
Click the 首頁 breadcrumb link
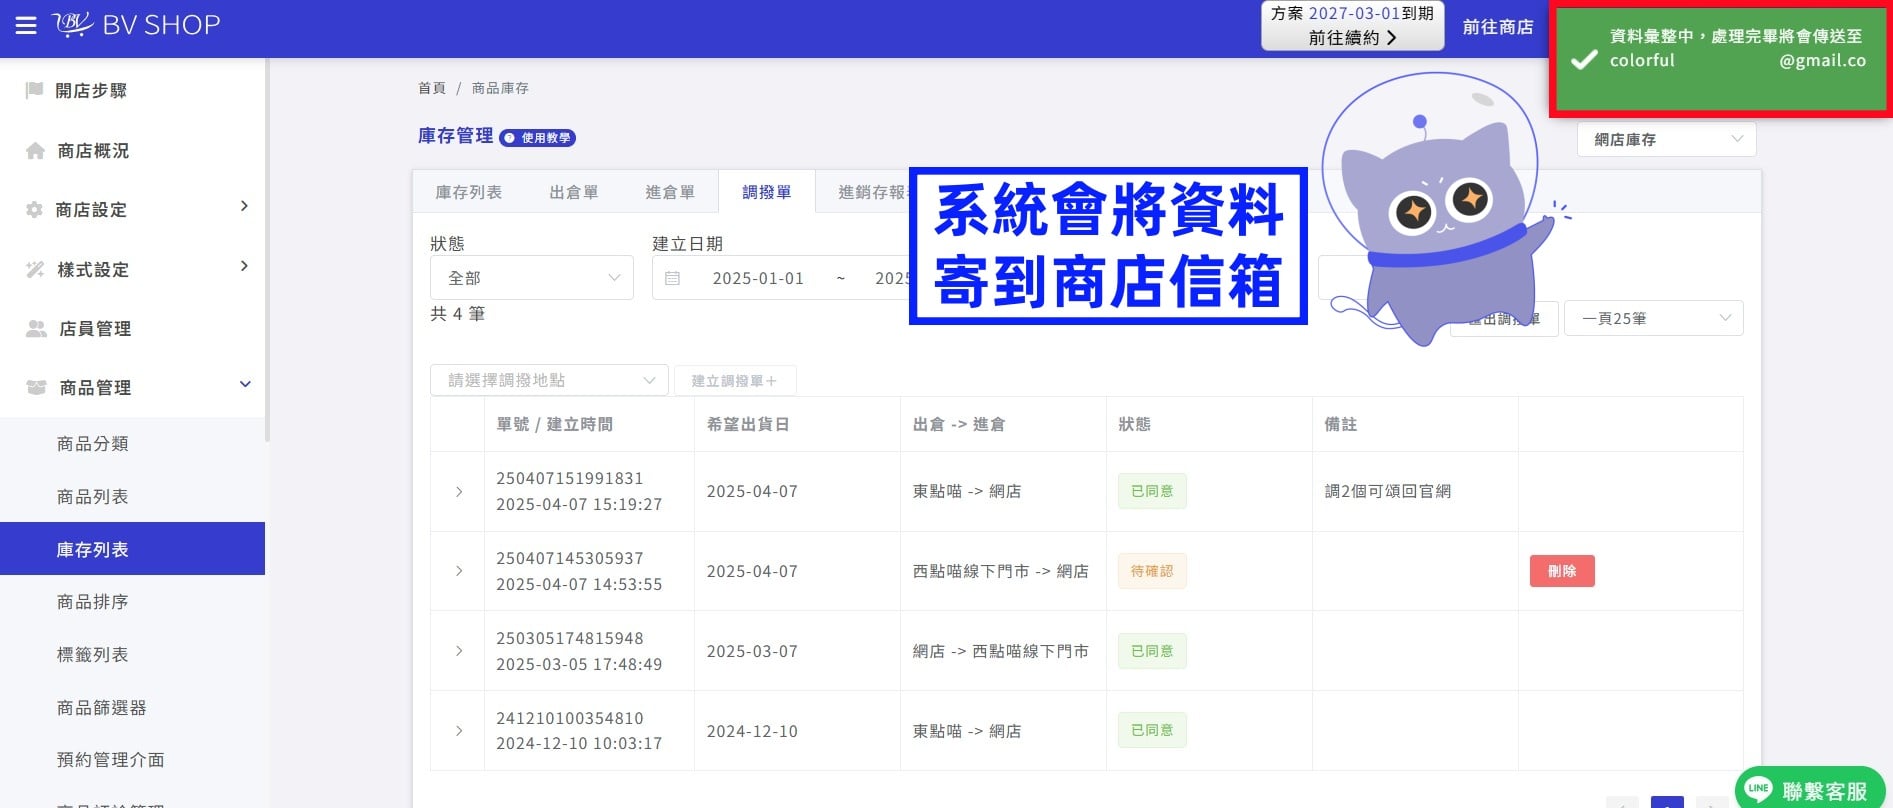432,88
